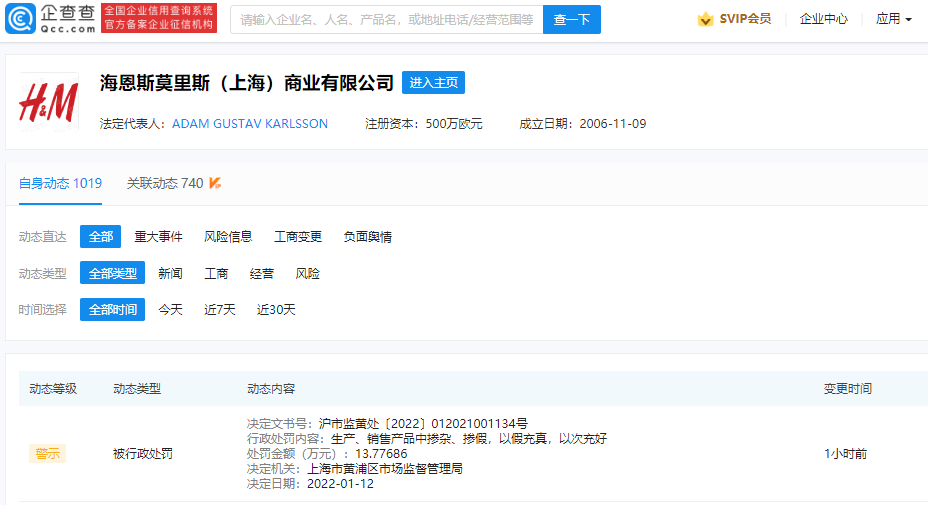Screen dimensions: 928x505
Task: Select the 经营 dynamic type
Action: click(x=262, y=274)
